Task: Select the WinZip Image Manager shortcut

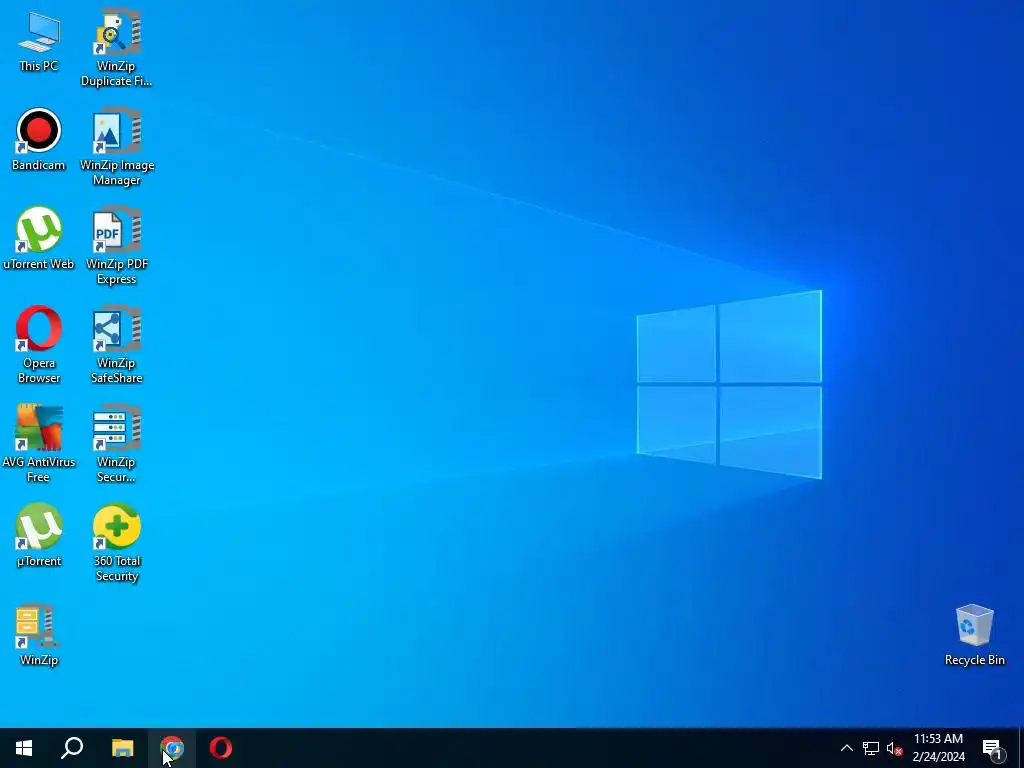Action: pyautogui.click(x=117, y=148)
